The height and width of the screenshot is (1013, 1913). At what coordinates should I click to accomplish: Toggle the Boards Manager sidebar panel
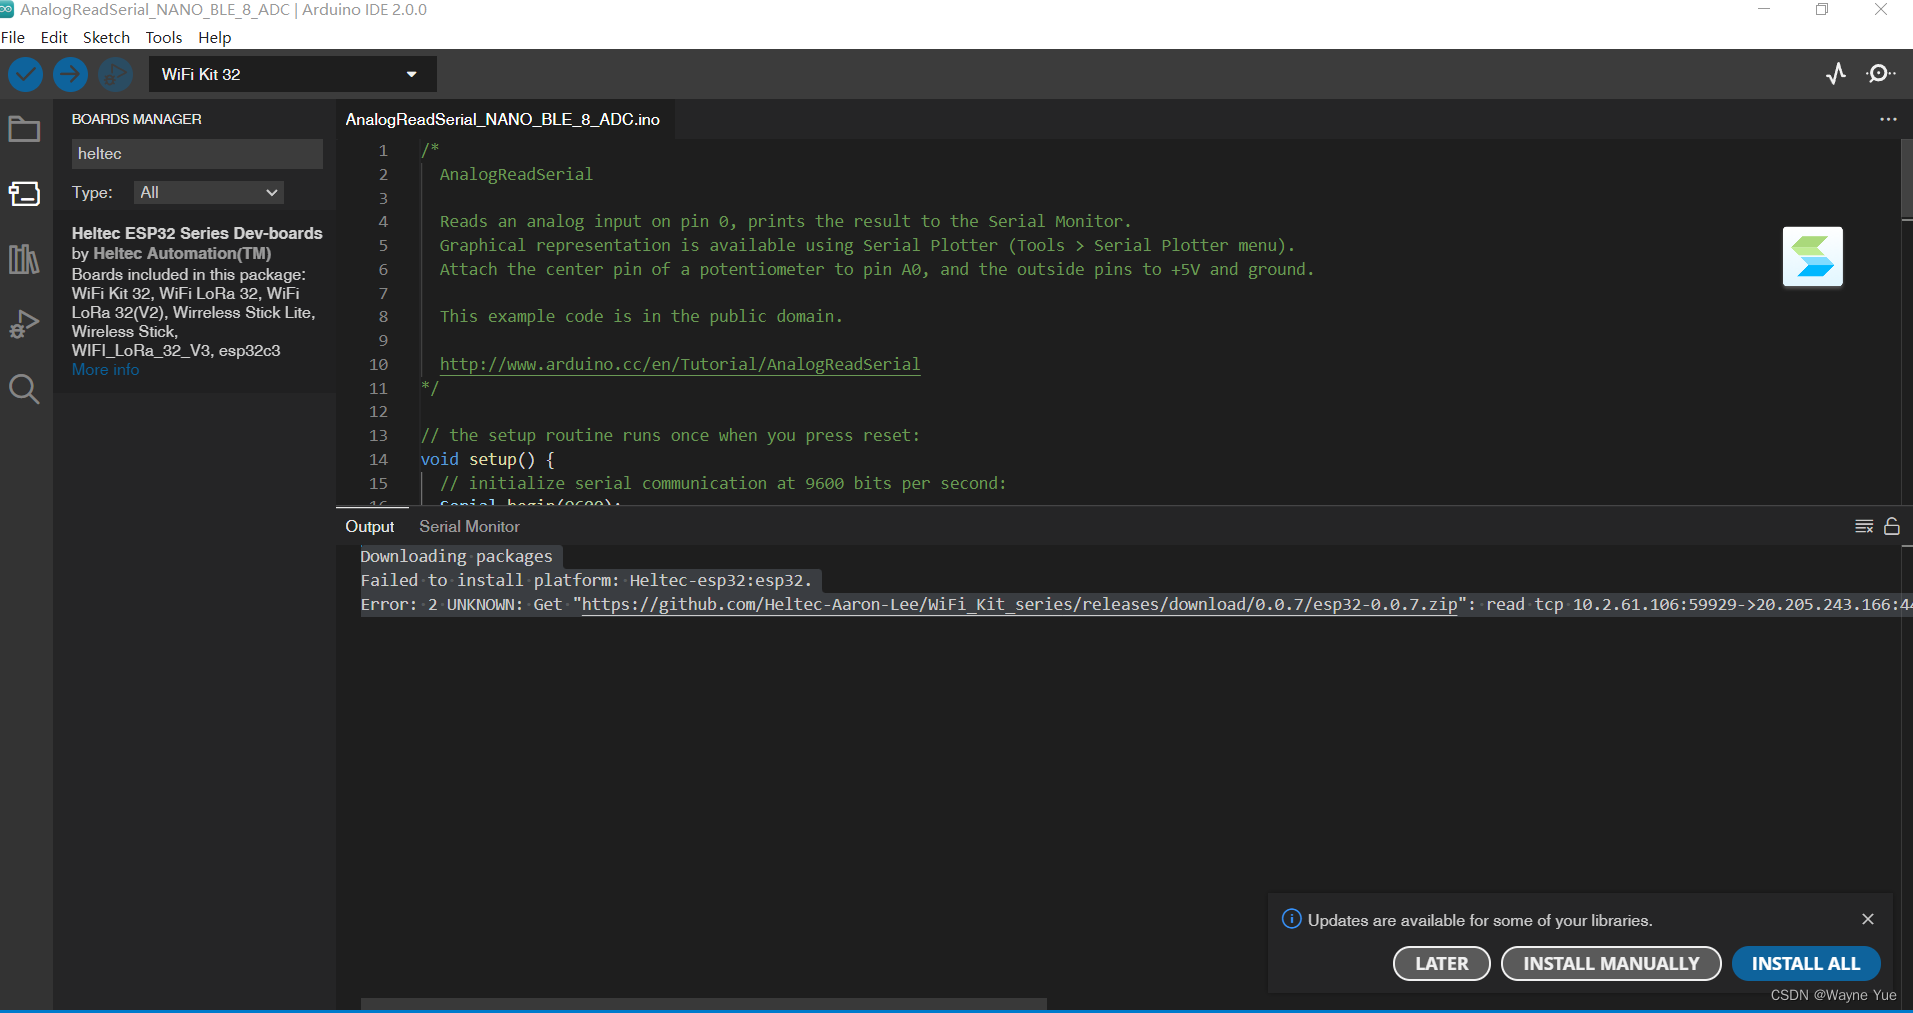[24, 194]
